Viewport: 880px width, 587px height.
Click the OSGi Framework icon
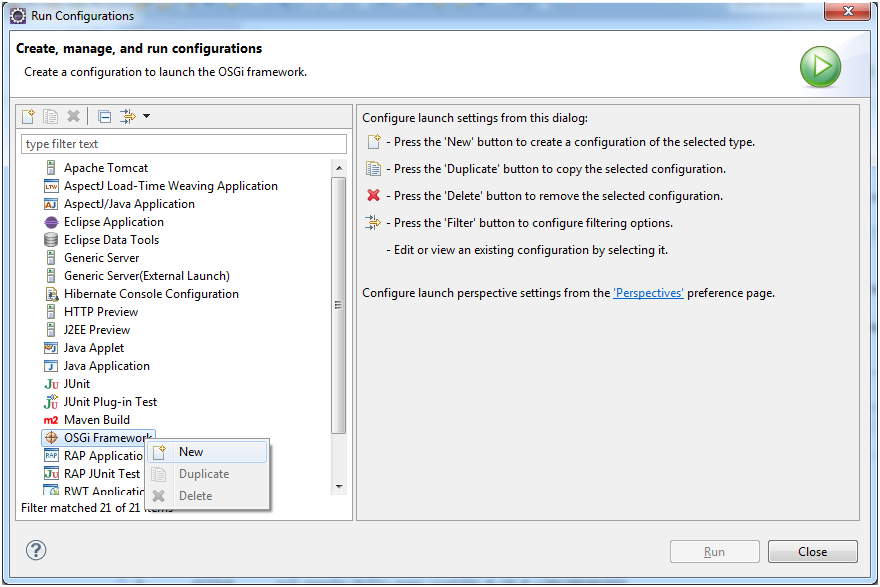tap(51, 438)
